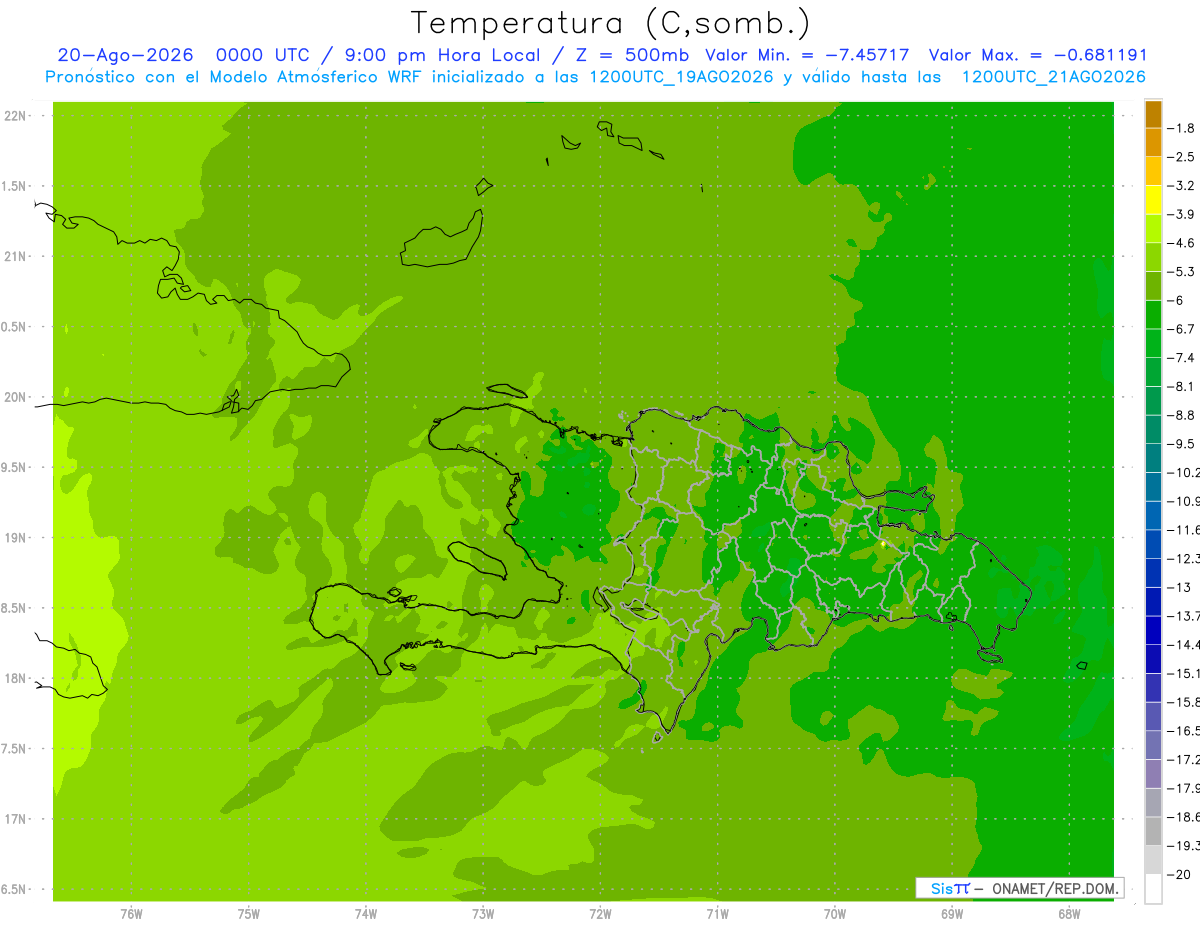Click the "74W" longitude label

(366, 913)
